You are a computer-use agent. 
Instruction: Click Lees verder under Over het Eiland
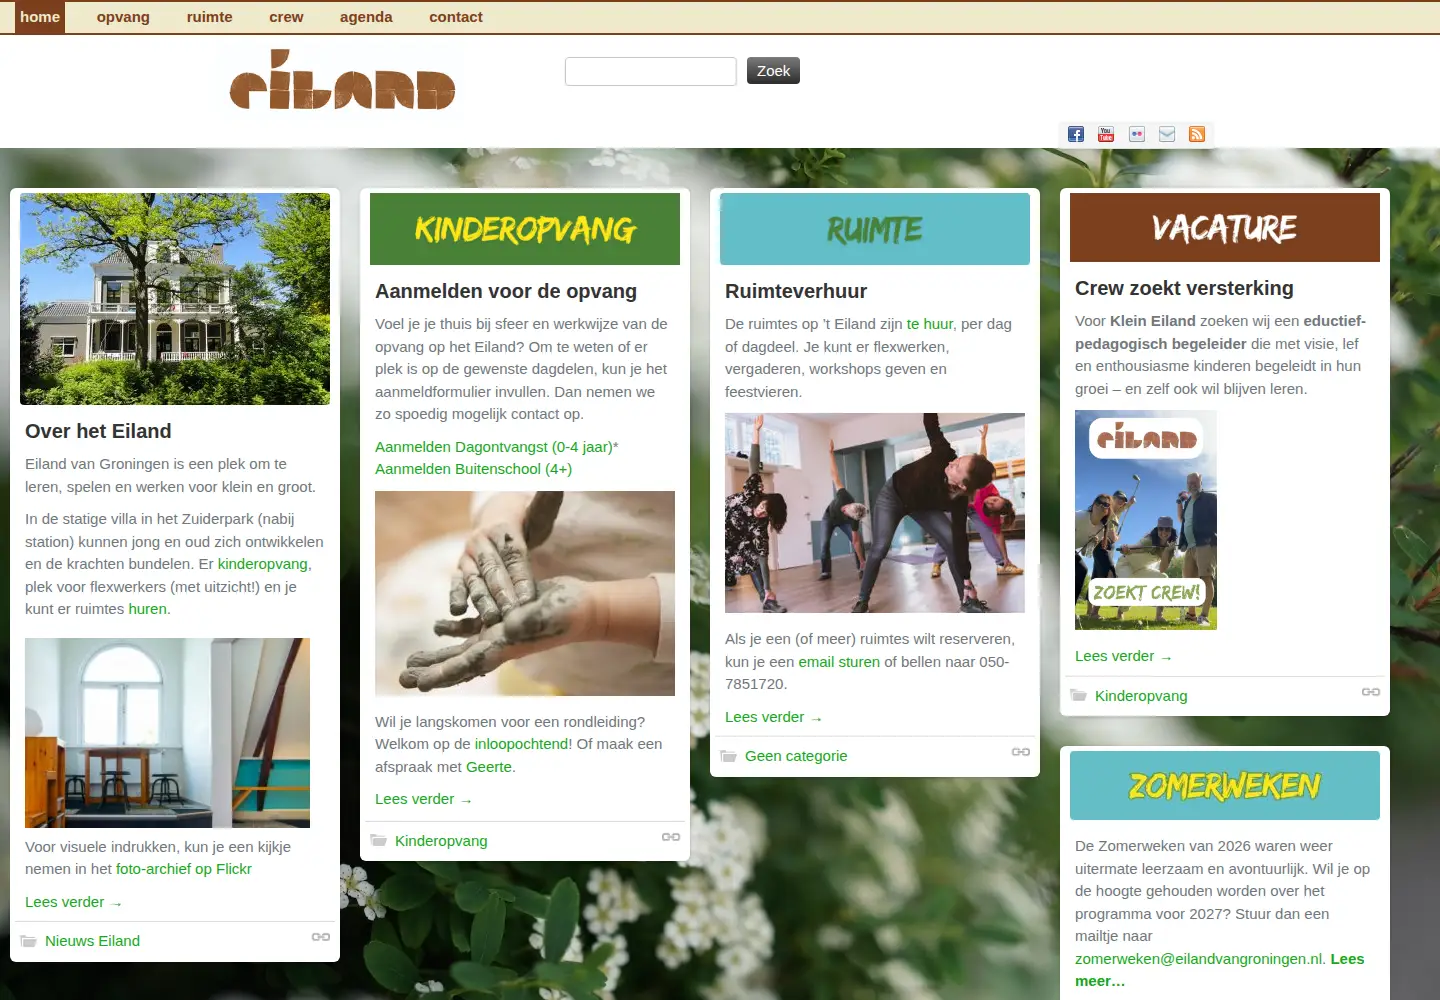click(73, 902)
